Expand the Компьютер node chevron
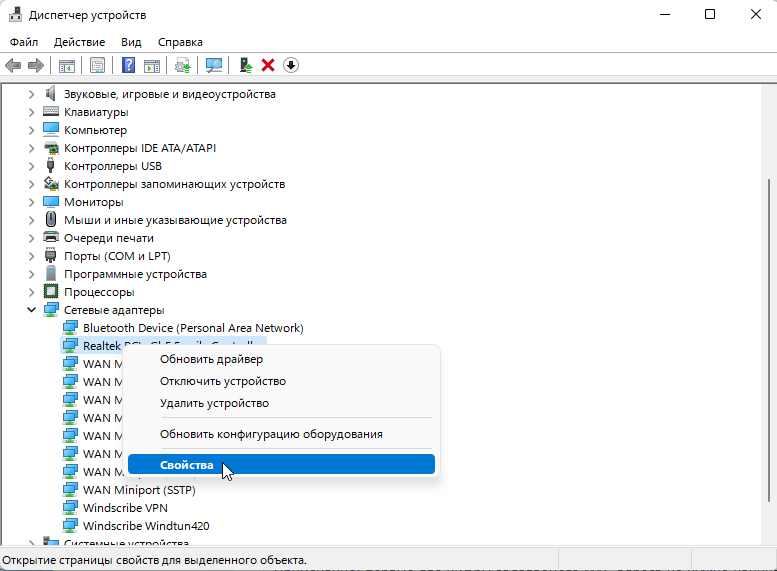 [x=31, y=130]
